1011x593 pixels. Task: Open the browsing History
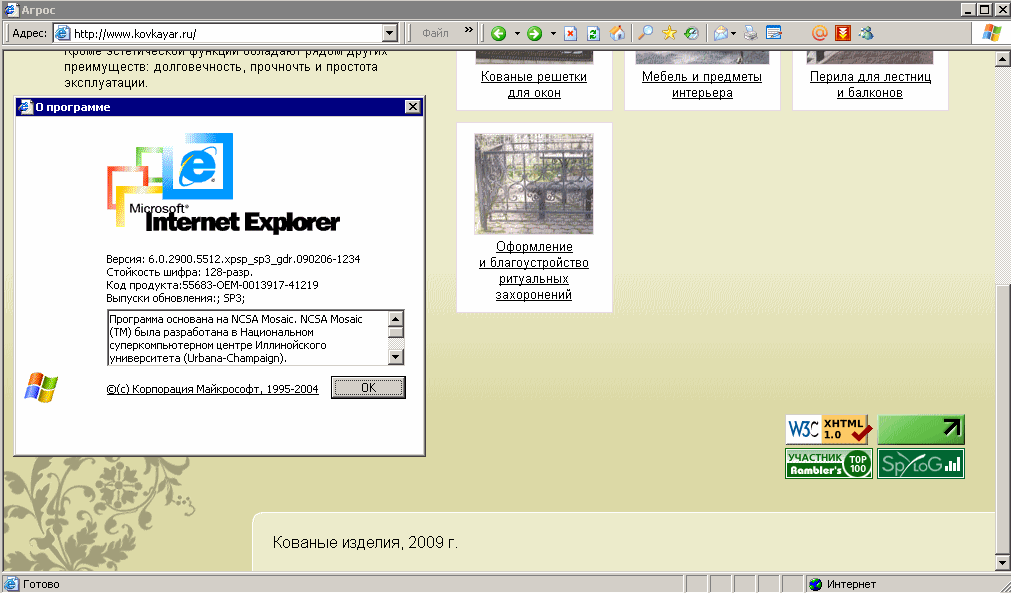click(692, 33)
